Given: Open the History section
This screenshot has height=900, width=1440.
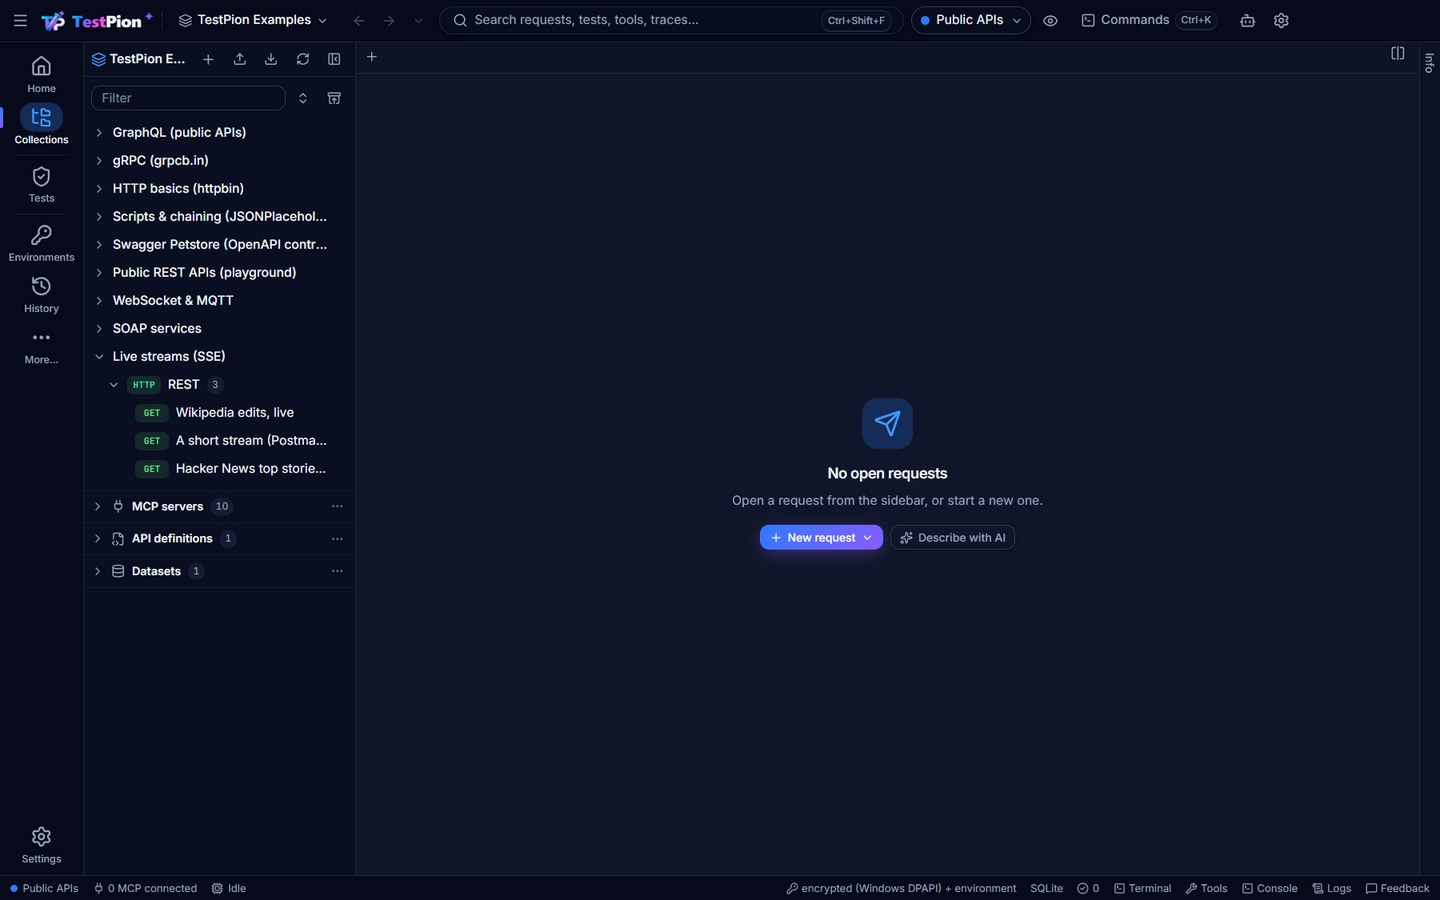Looking at the screenshot, I should point(41,295).
